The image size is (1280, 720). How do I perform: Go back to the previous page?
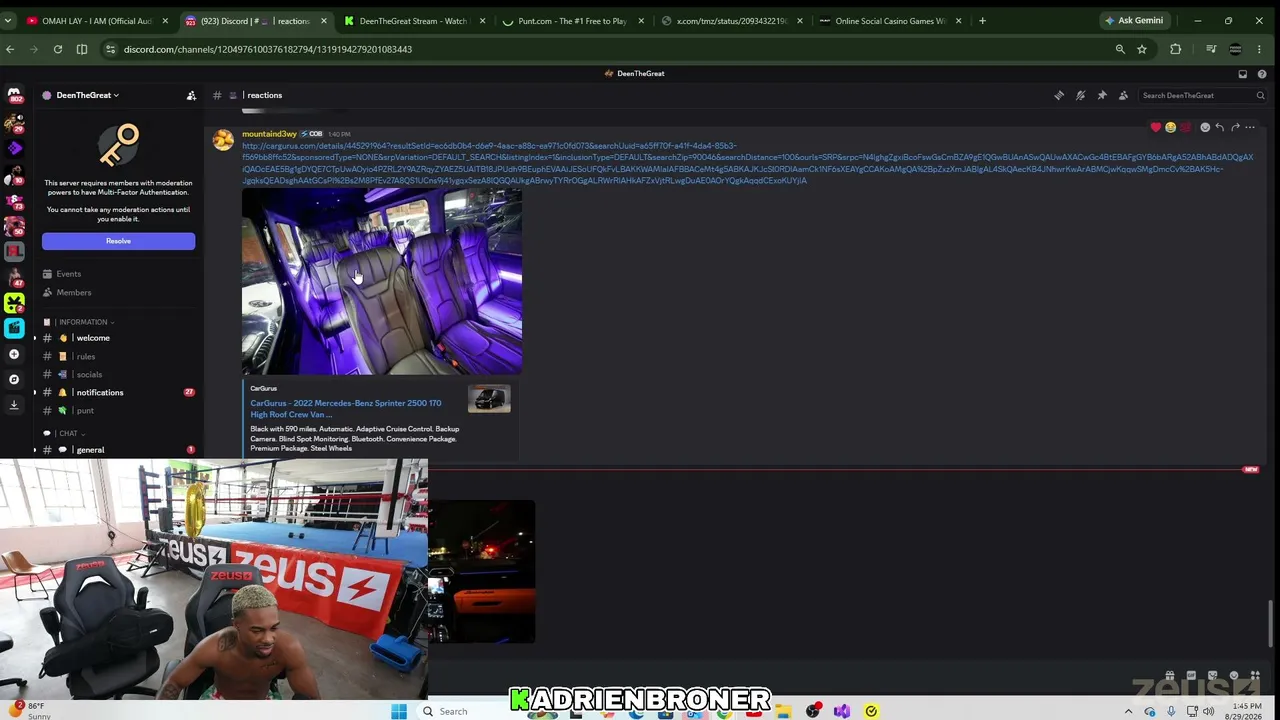[10, 49]
